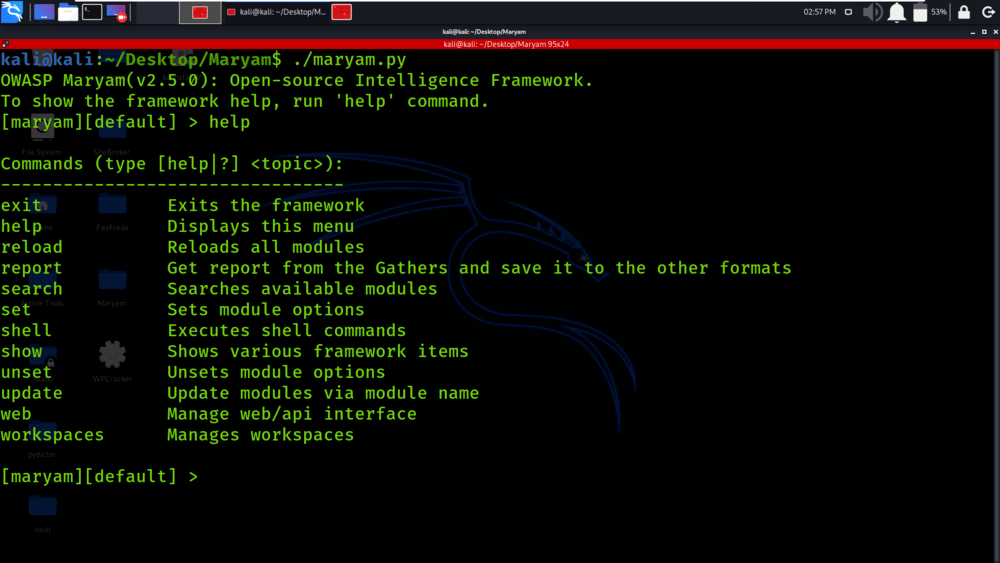Click the 'report' command name
Screen dimensions: 1000x563
31,268
